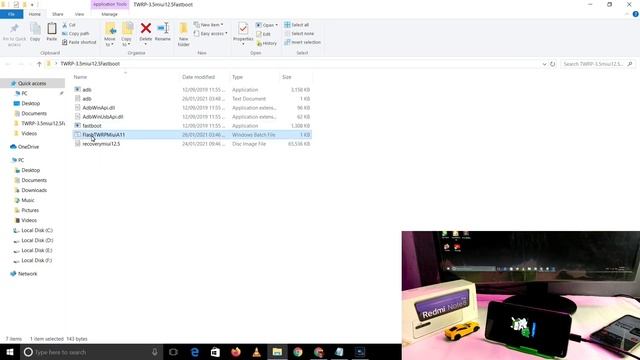Sort by Name column header
Image resolution: width=640 pixels, height=360 pixels.
80,77
